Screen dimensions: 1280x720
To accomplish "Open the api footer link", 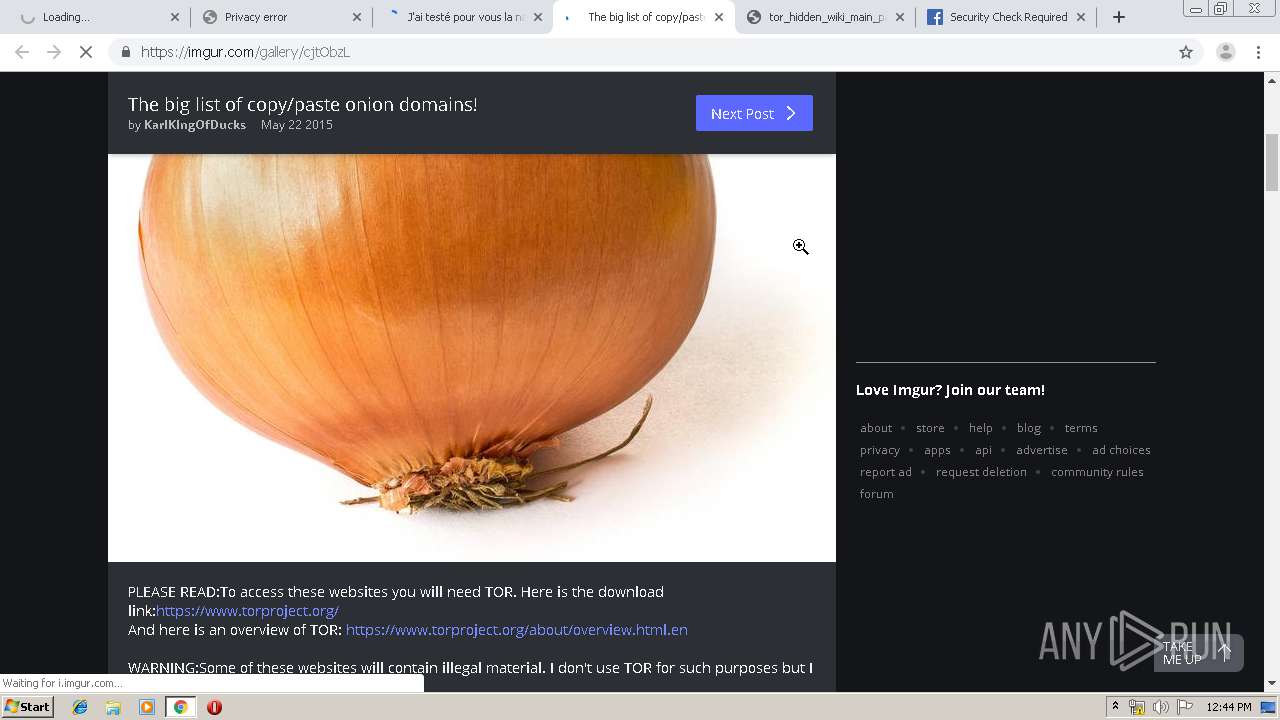I will pos(984,450).
